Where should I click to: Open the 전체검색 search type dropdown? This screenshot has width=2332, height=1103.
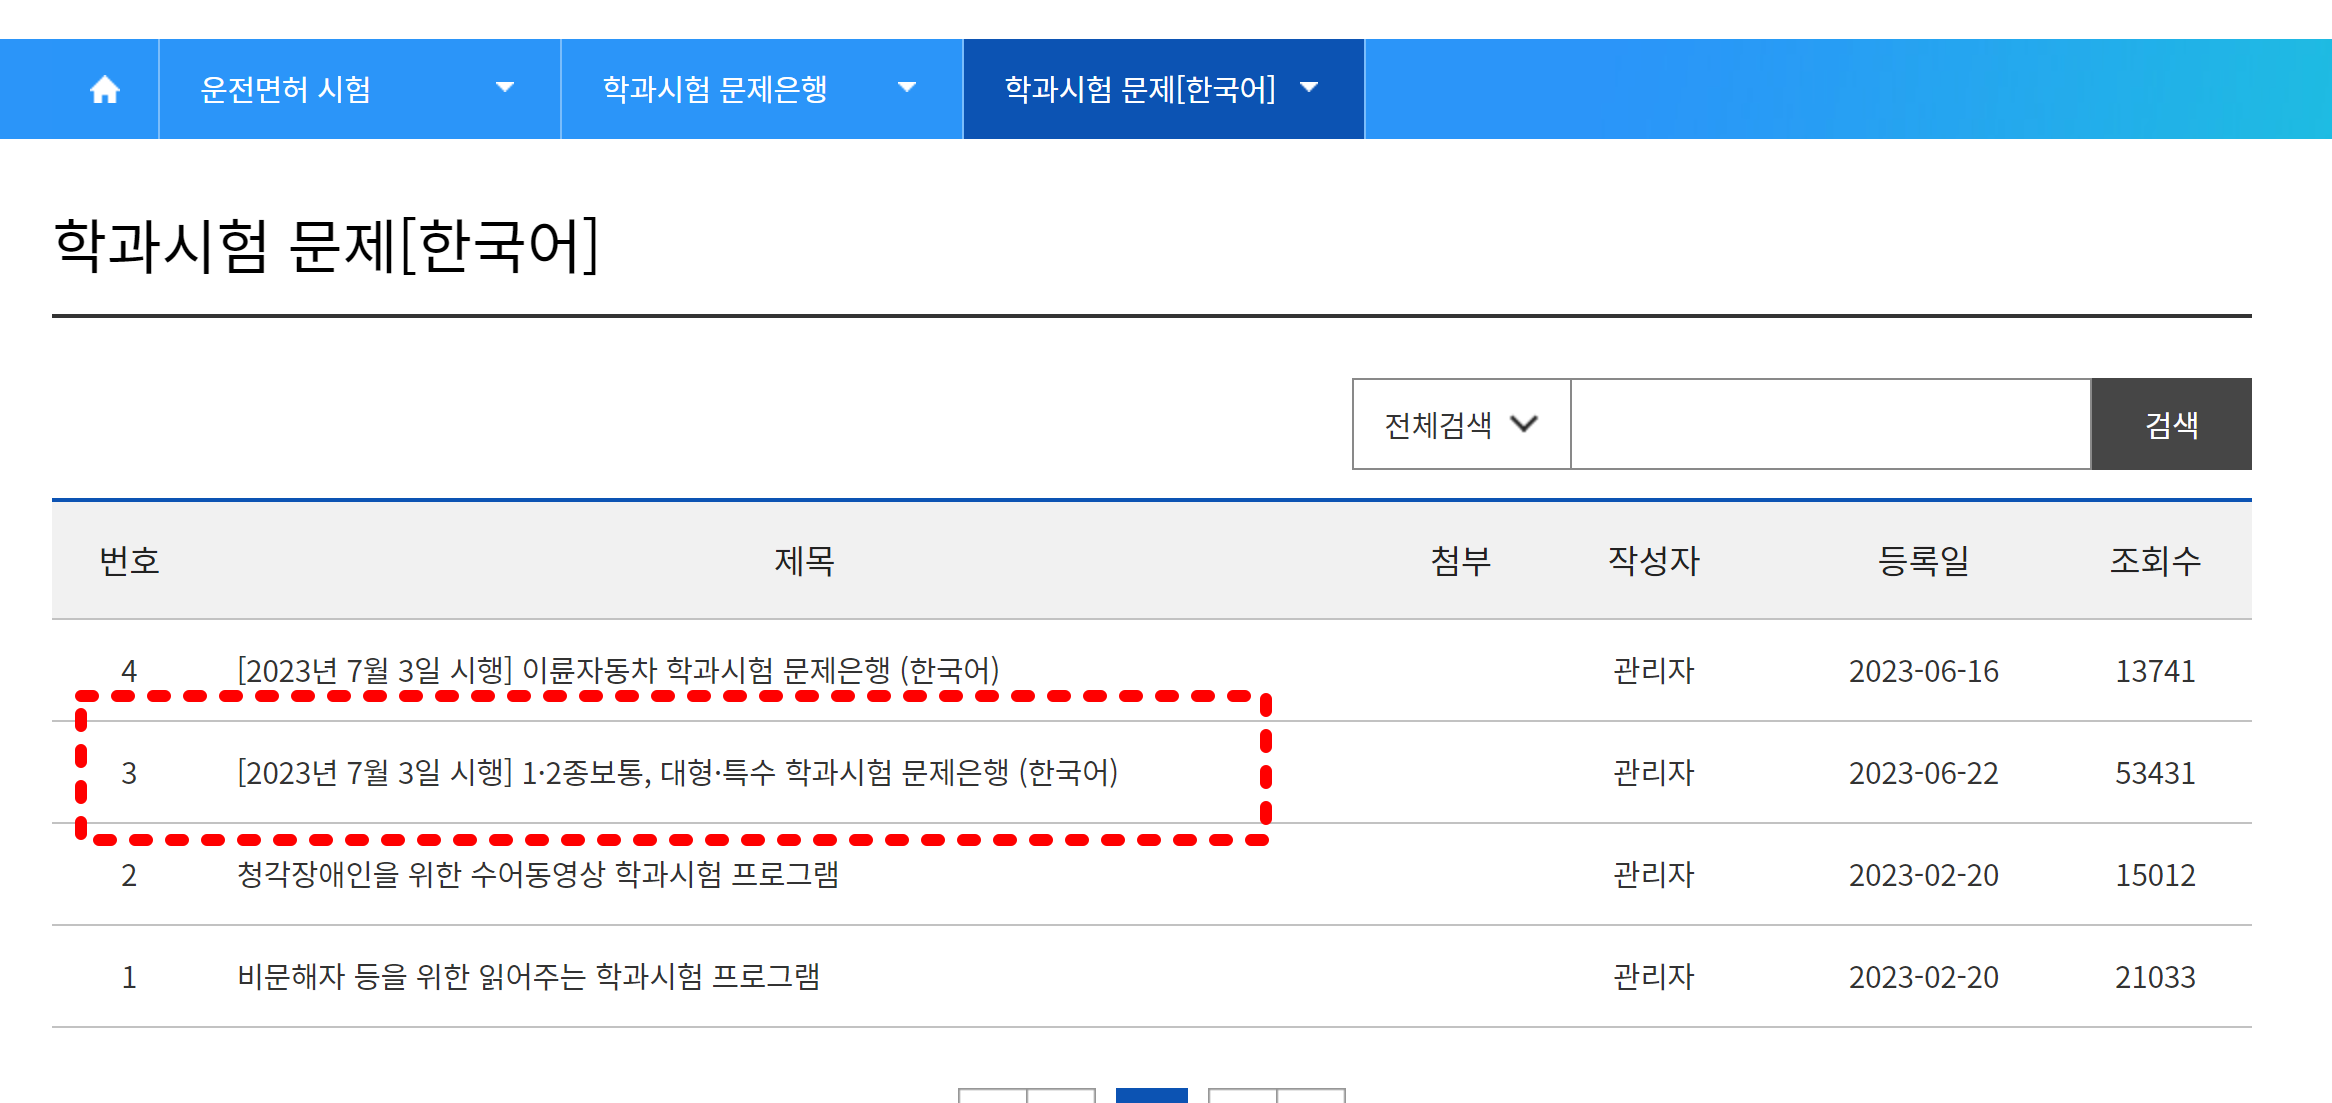point(1461,425)
